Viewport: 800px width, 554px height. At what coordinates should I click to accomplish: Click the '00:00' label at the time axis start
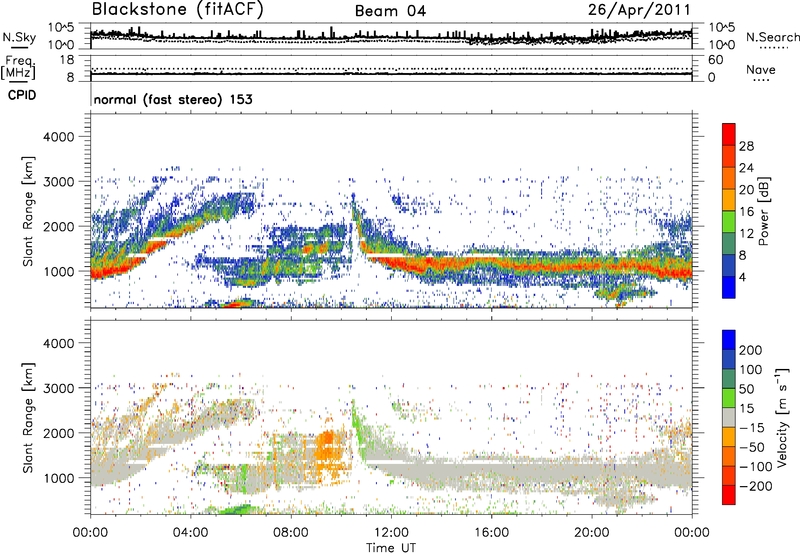(x=90, y=533)
